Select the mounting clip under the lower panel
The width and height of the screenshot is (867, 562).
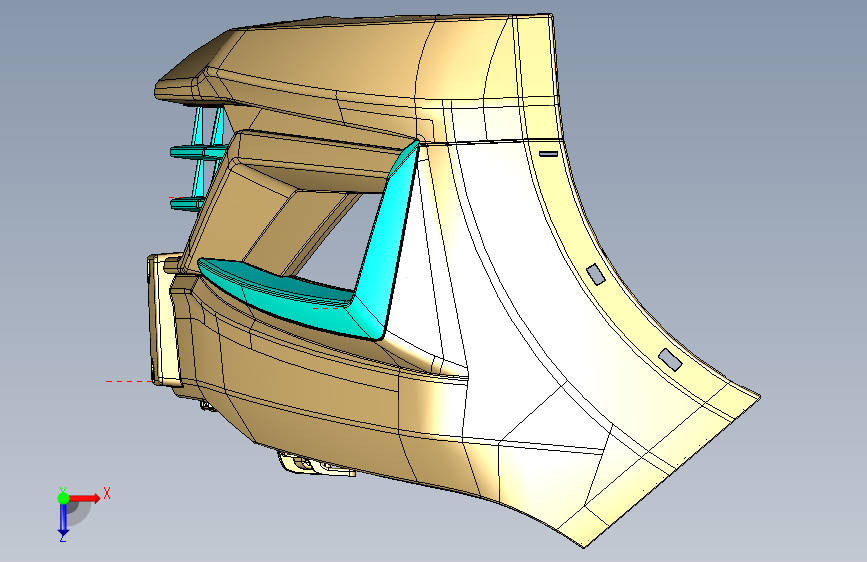tap(315, 465)
